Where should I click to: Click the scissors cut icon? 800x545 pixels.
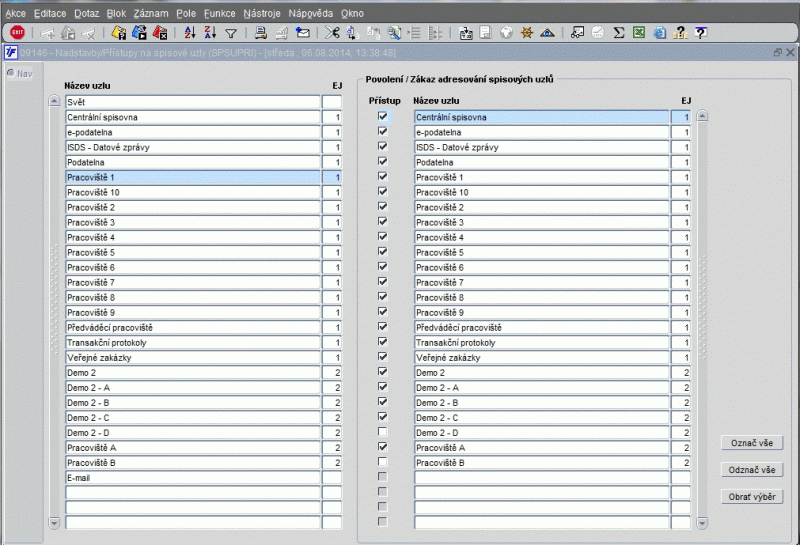[x=332, y=33]
